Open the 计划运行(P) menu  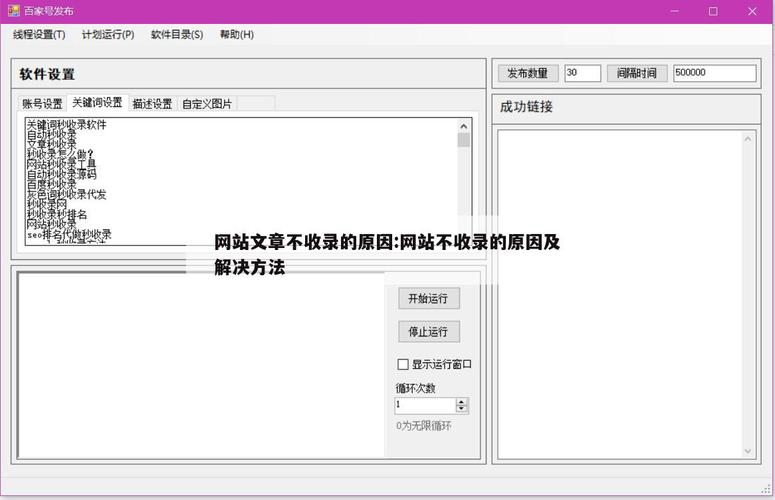click(108, 35)
